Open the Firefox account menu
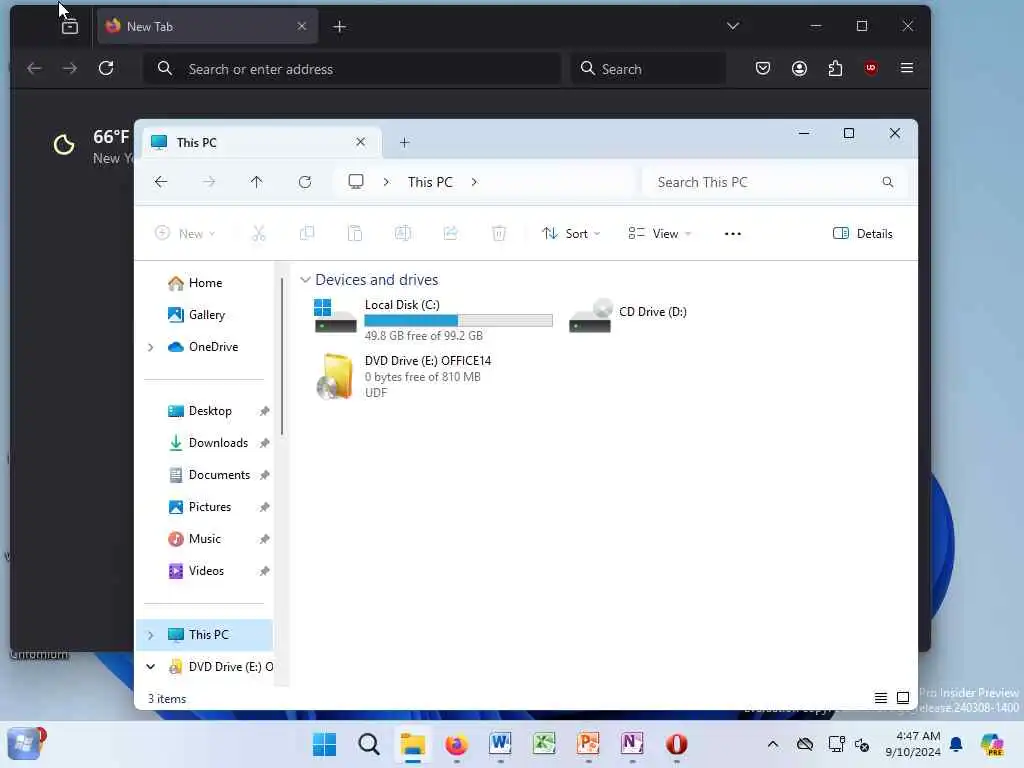The height and width of the screenshot is (768, 1024). [x=799, y=68]
